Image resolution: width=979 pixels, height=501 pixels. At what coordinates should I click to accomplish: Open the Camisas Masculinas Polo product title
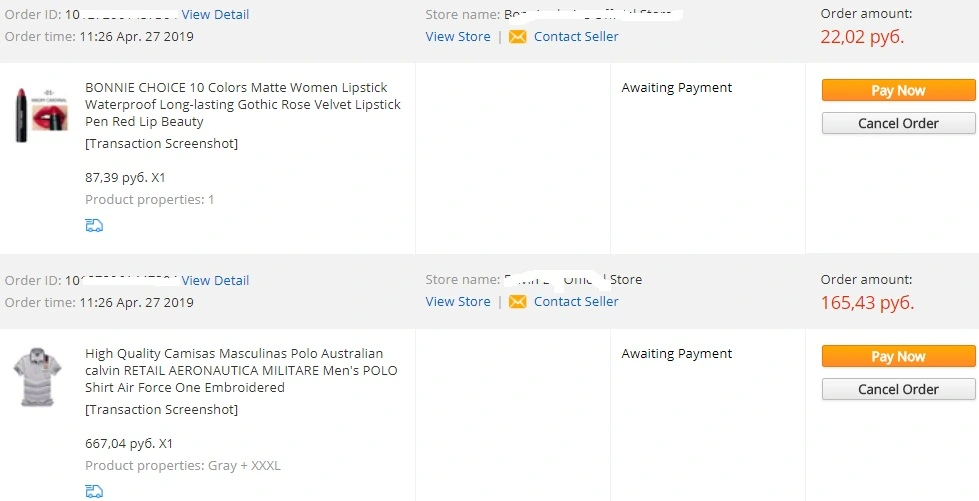tap(242, 370)
